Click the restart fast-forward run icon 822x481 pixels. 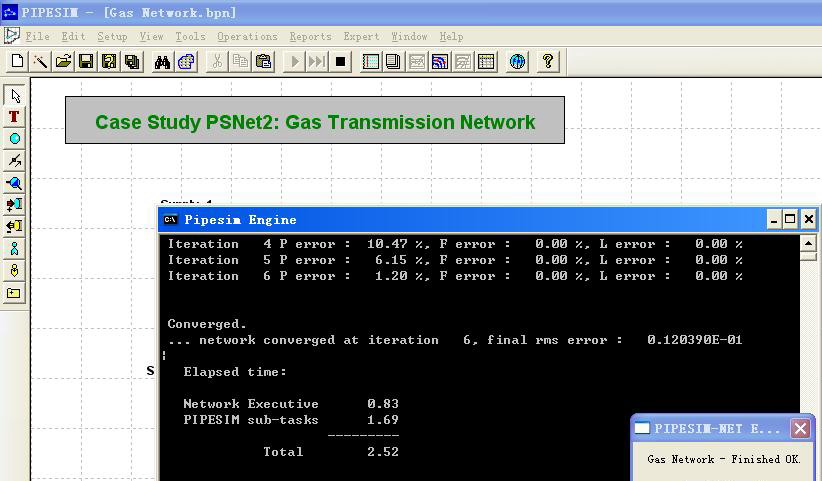coord(317,62)
